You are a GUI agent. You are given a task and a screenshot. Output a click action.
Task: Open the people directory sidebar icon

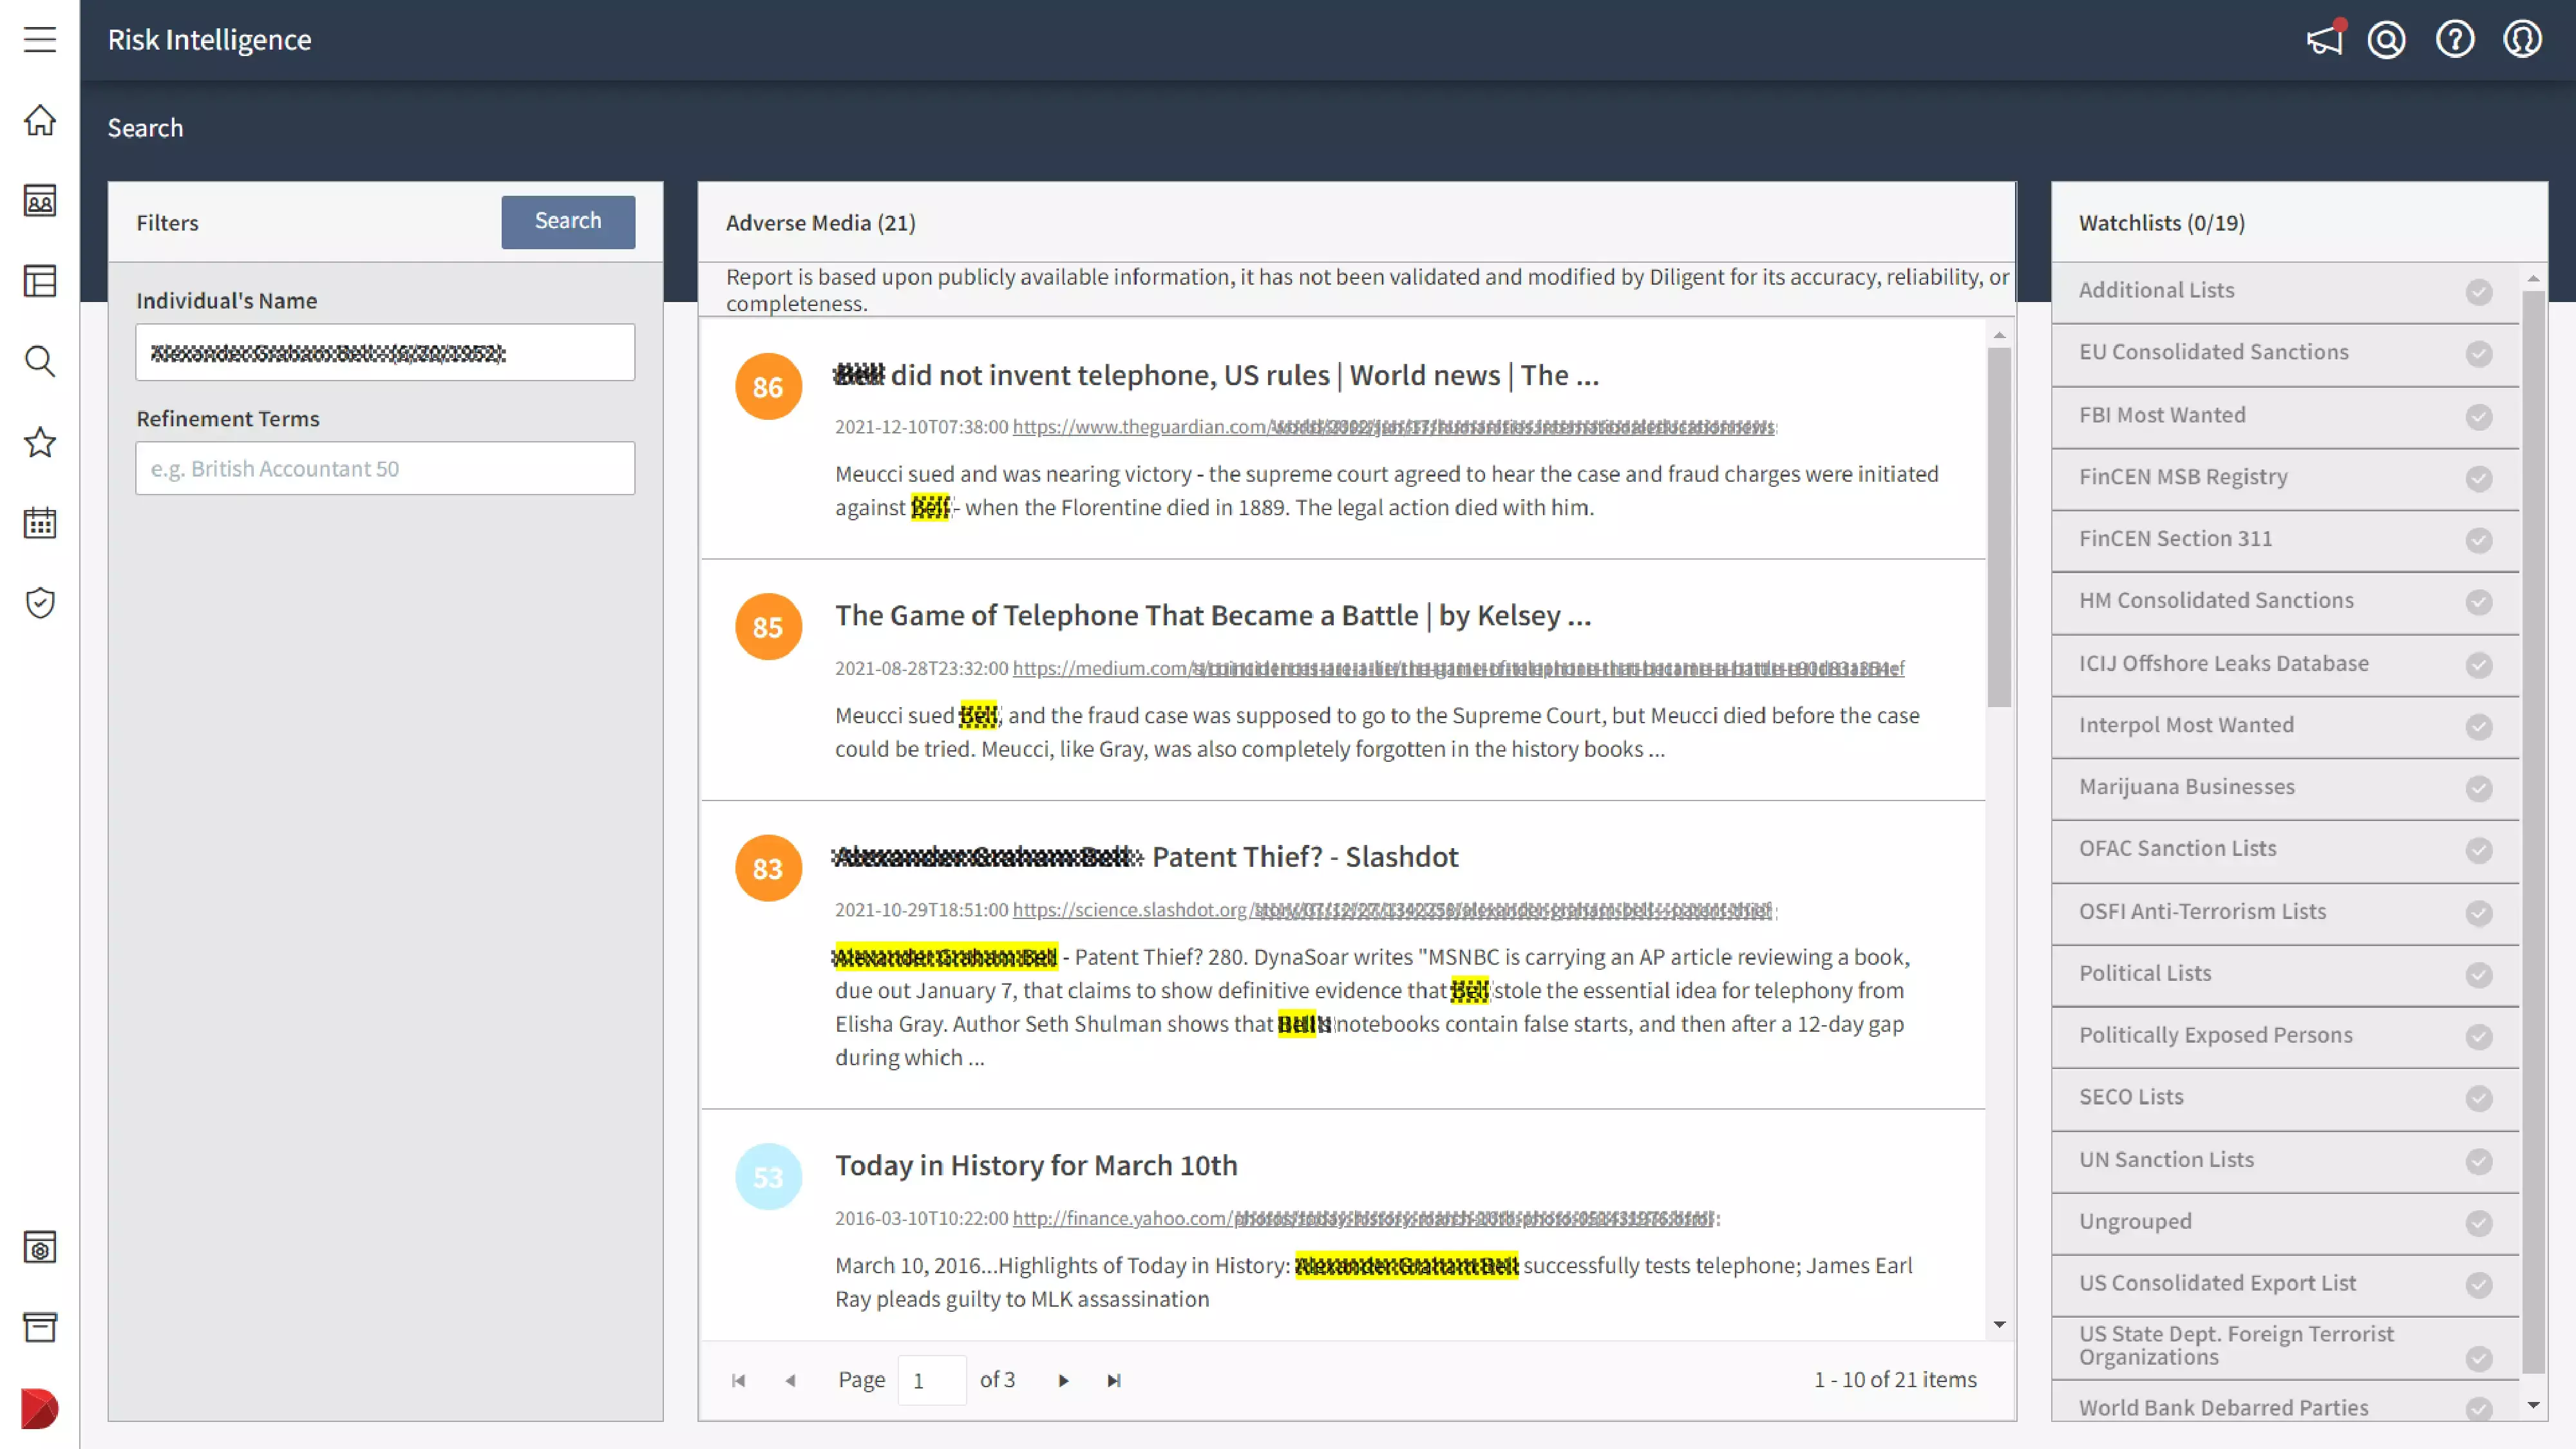click(40, 201)
